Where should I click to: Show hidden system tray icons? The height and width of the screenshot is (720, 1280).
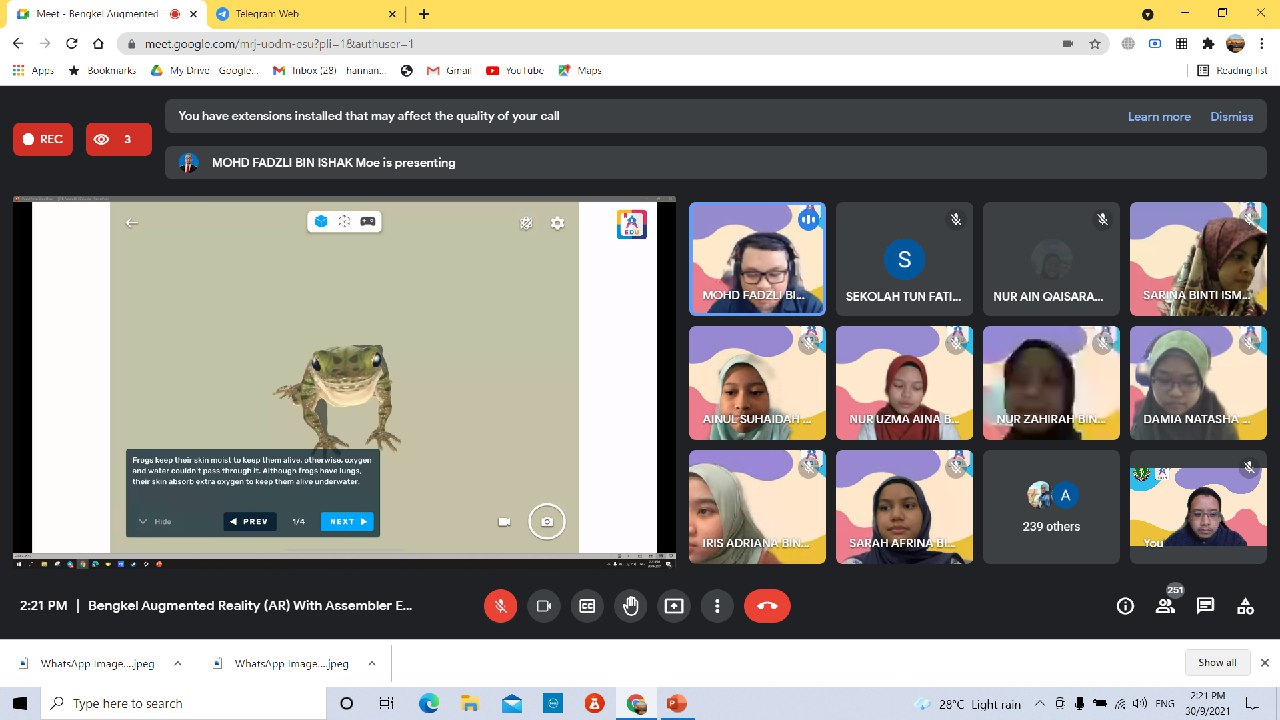pos(1040,704)
